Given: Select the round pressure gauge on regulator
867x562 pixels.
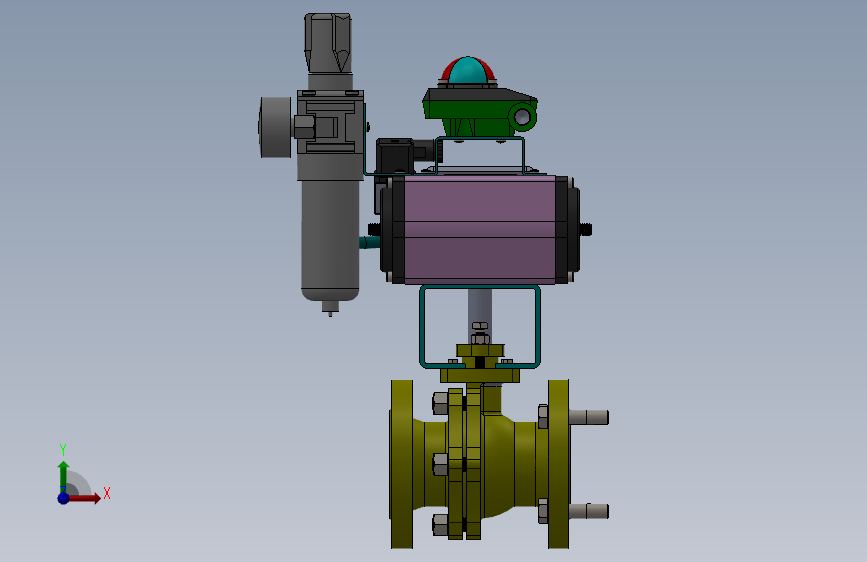Looking at the screenshot, I should (x=275, y=127).
